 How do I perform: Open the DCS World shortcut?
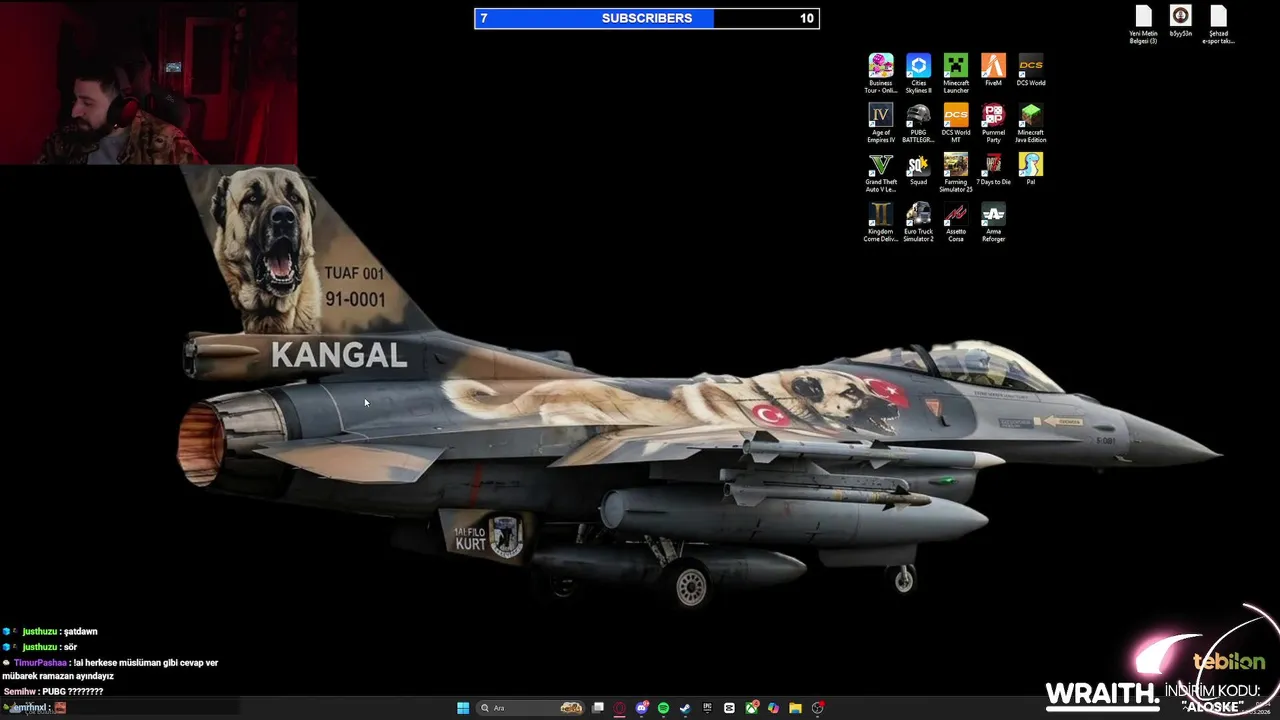pyautogui.click(x=1031, y=70)
